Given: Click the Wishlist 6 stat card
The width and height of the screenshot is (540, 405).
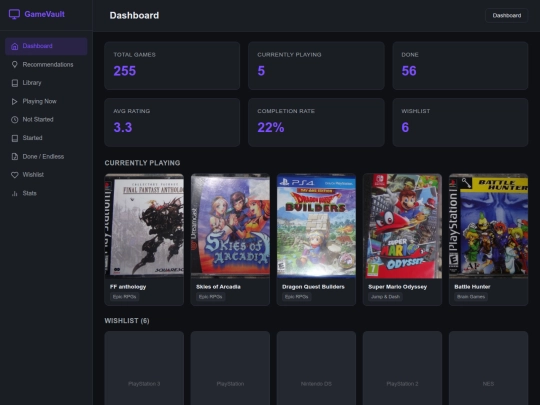Looking at the screenshot, I should click(x=460, y=123).
